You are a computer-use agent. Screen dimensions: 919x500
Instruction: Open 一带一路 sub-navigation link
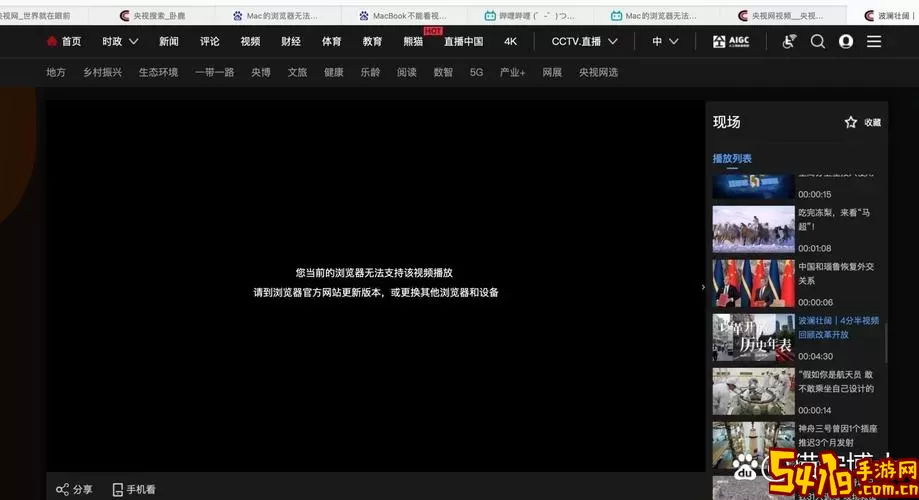(215, 73)
